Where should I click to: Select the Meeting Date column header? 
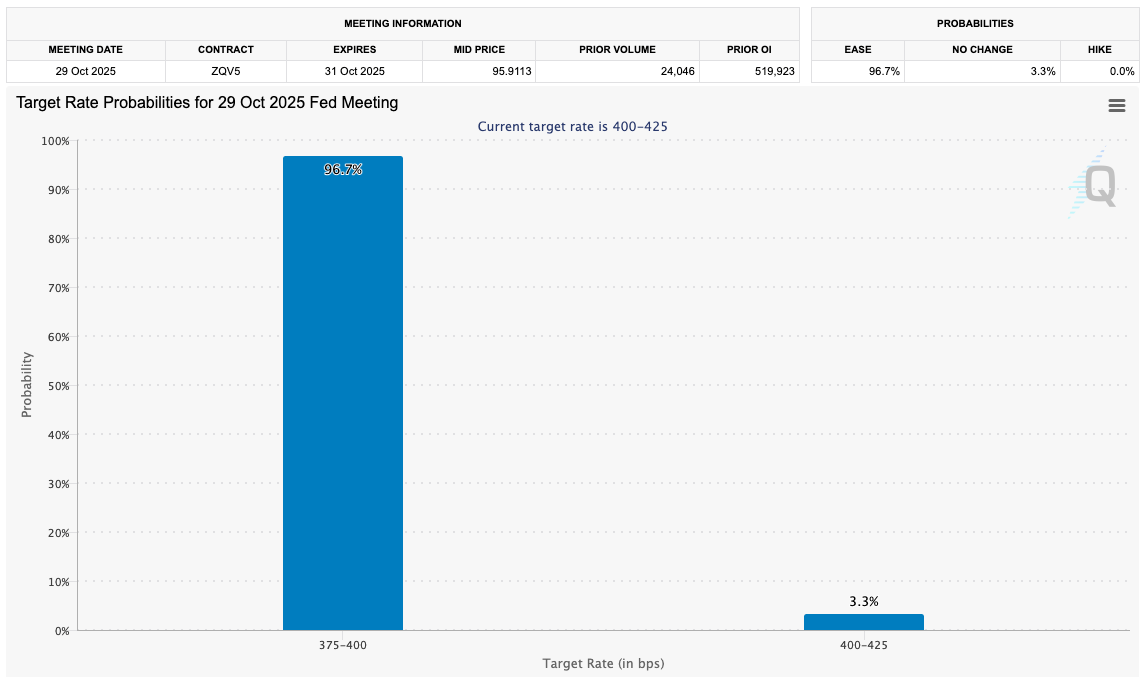(85, 49)
